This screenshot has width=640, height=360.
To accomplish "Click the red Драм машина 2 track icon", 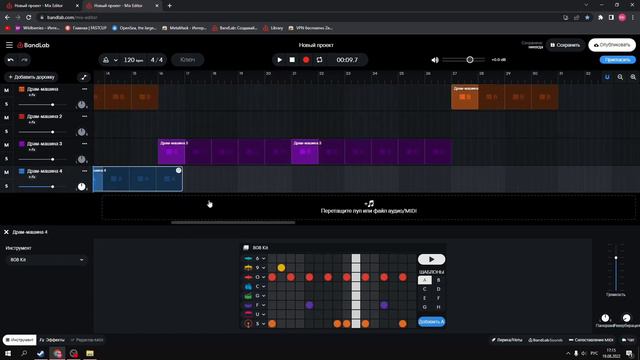I will [22, 116].
